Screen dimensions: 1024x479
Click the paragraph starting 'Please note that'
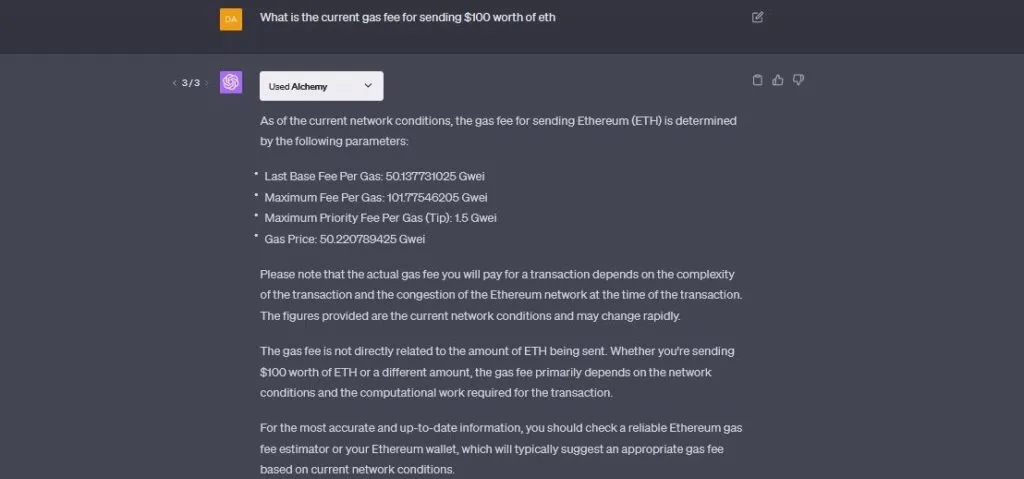point(500,294)
